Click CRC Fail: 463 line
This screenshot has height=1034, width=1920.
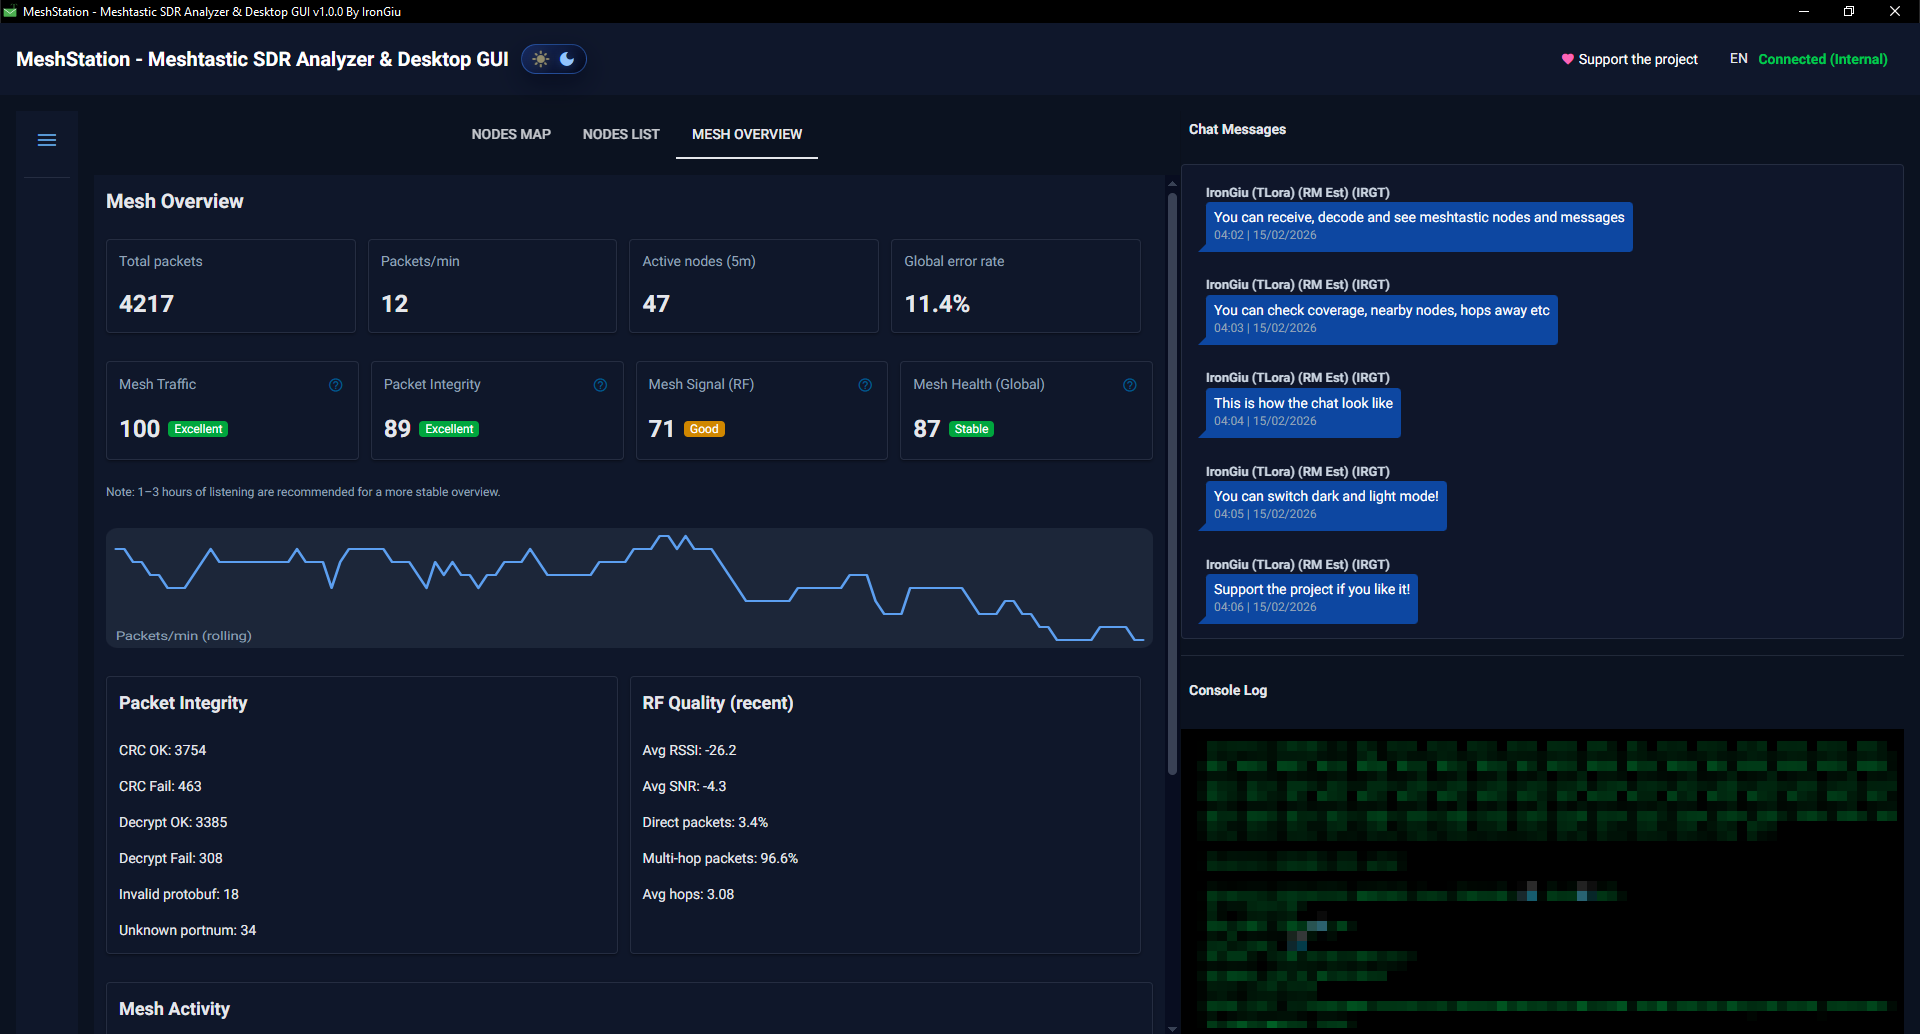click(x=160, y=786)
